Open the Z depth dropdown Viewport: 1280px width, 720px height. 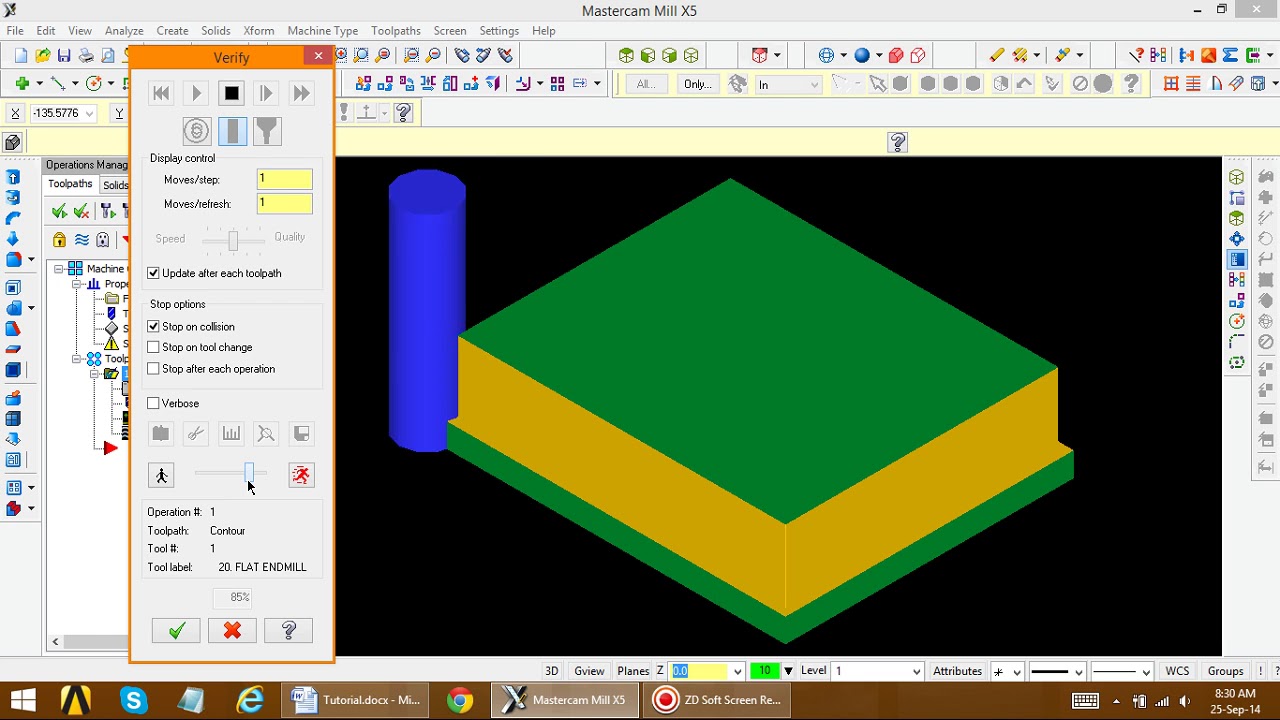click(738, 671)
